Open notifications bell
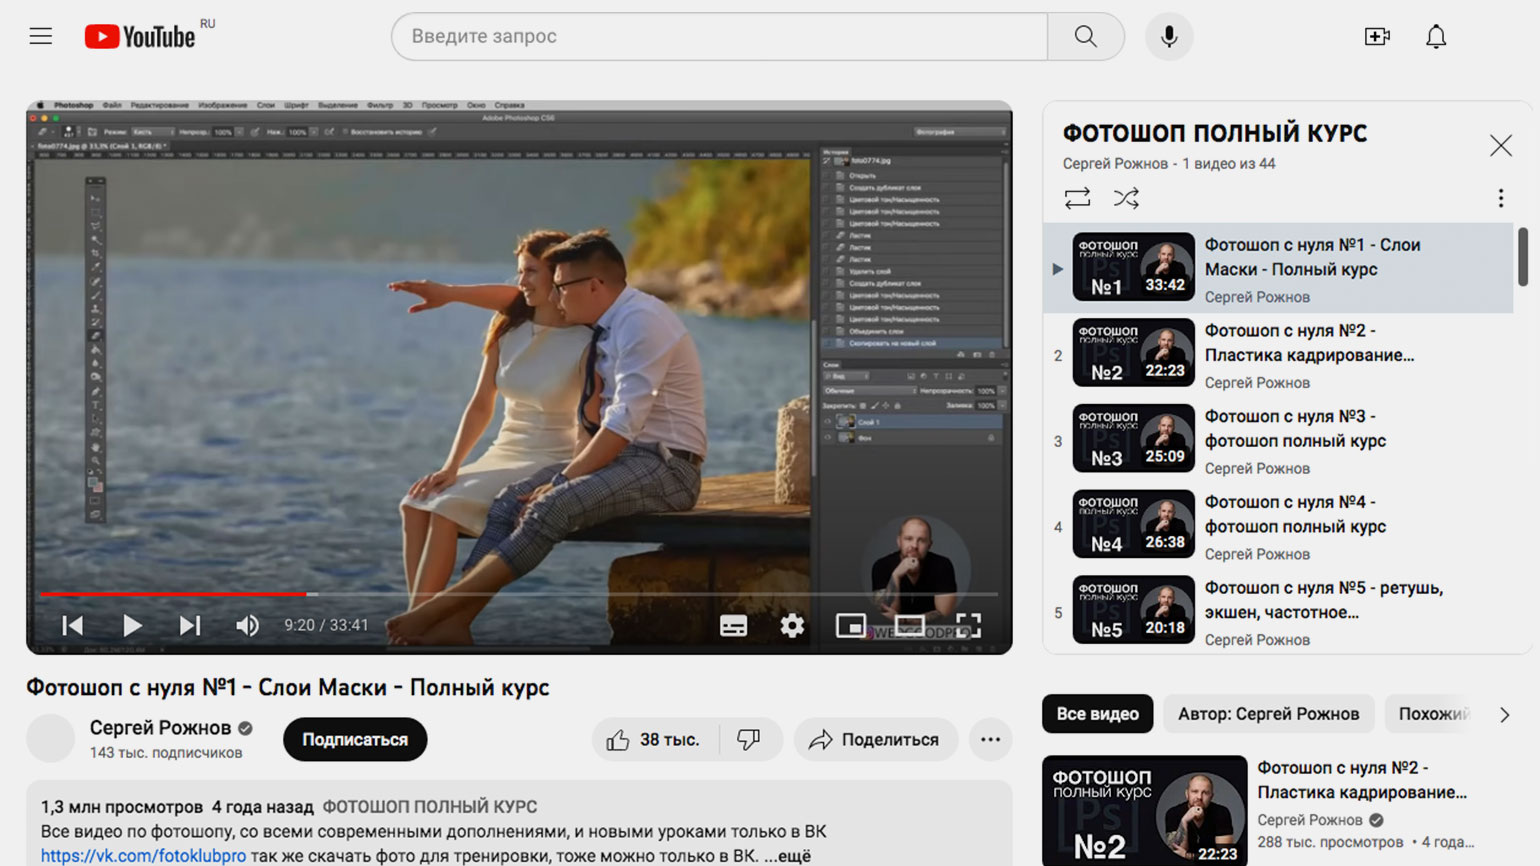This screenshot has width=1540, height=866. (1436, 37)
